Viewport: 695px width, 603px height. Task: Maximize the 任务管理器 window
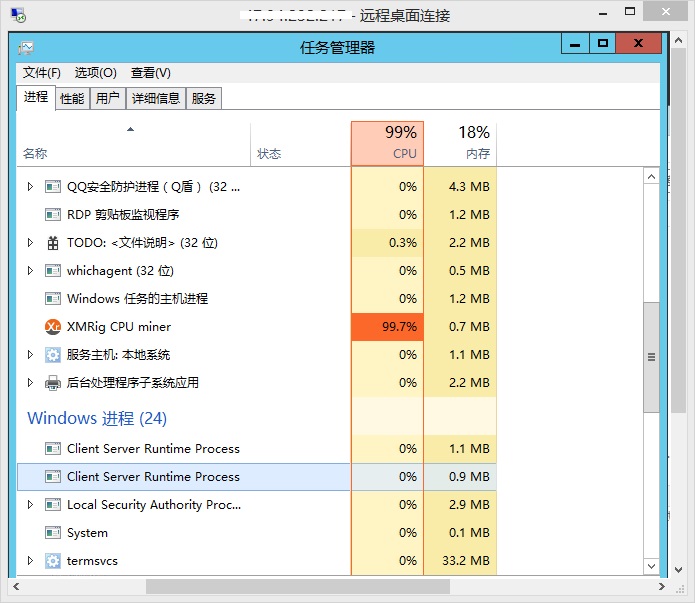602,44
